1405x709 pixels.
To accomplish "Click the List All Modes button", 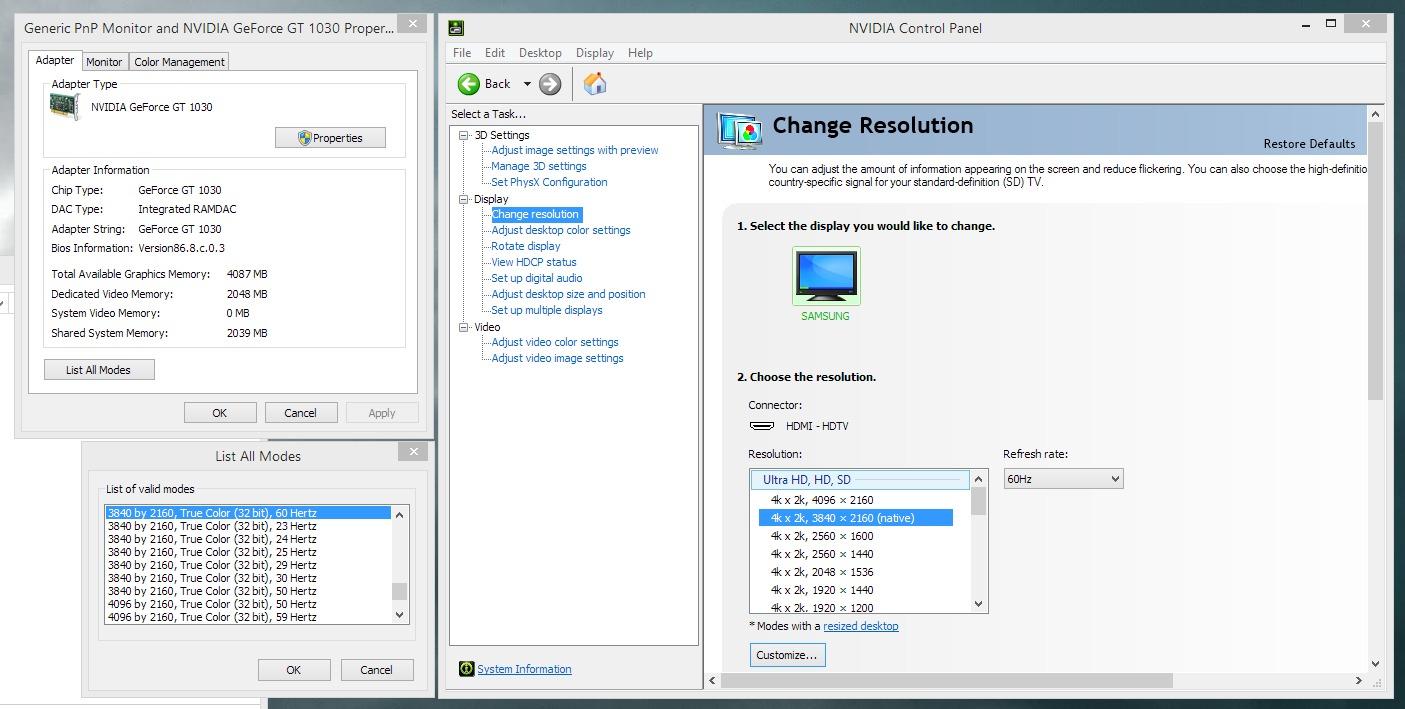I will pos(98,370).
